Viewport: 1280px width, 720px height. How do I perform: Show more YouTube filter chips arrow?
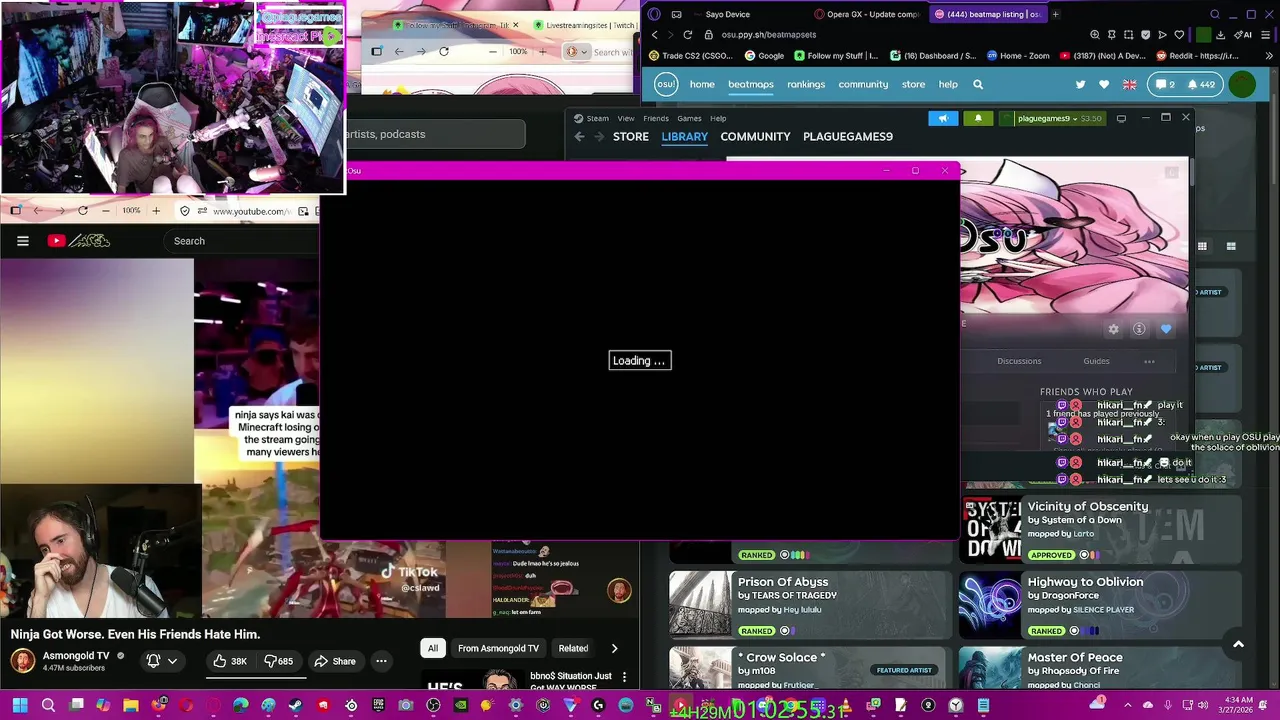[x=614, y=648]
